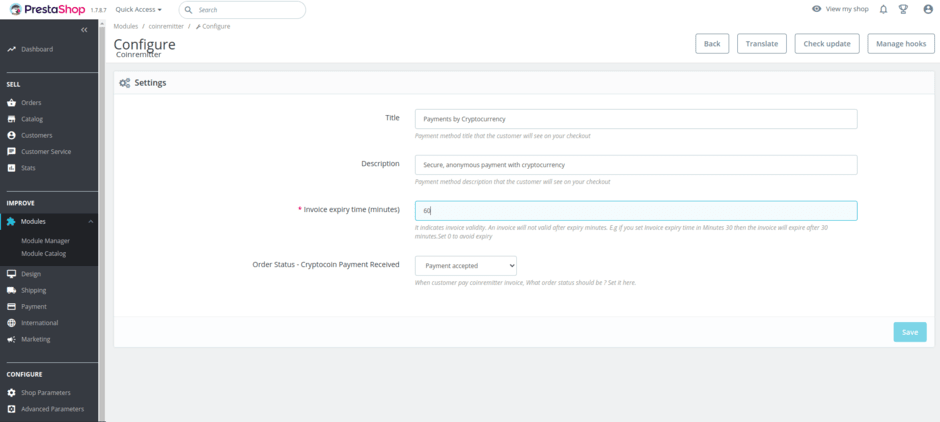Click the version number 1.7.8.7 text
This screenshot has height=422, width=940.
point(99,10)
